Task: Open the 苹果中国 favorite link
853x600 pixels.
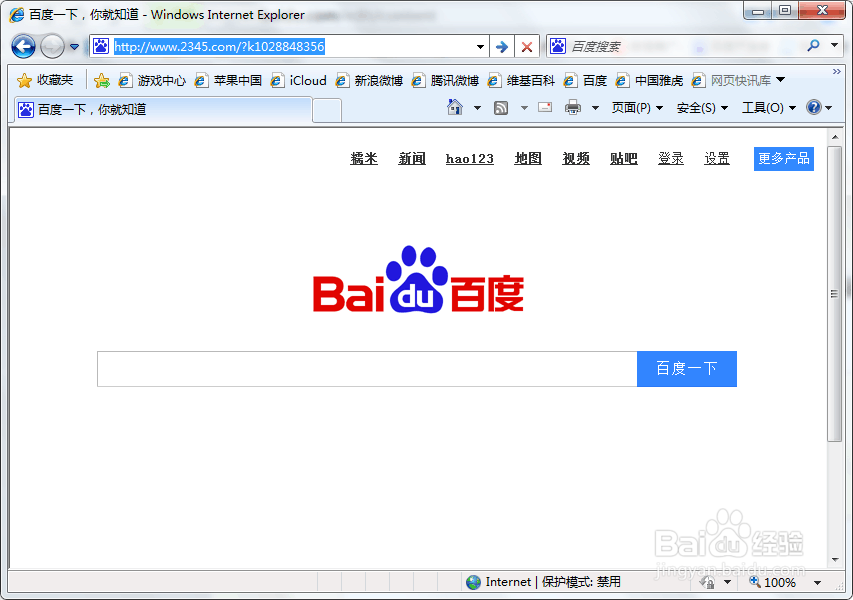Action: (x=228, y=81)
